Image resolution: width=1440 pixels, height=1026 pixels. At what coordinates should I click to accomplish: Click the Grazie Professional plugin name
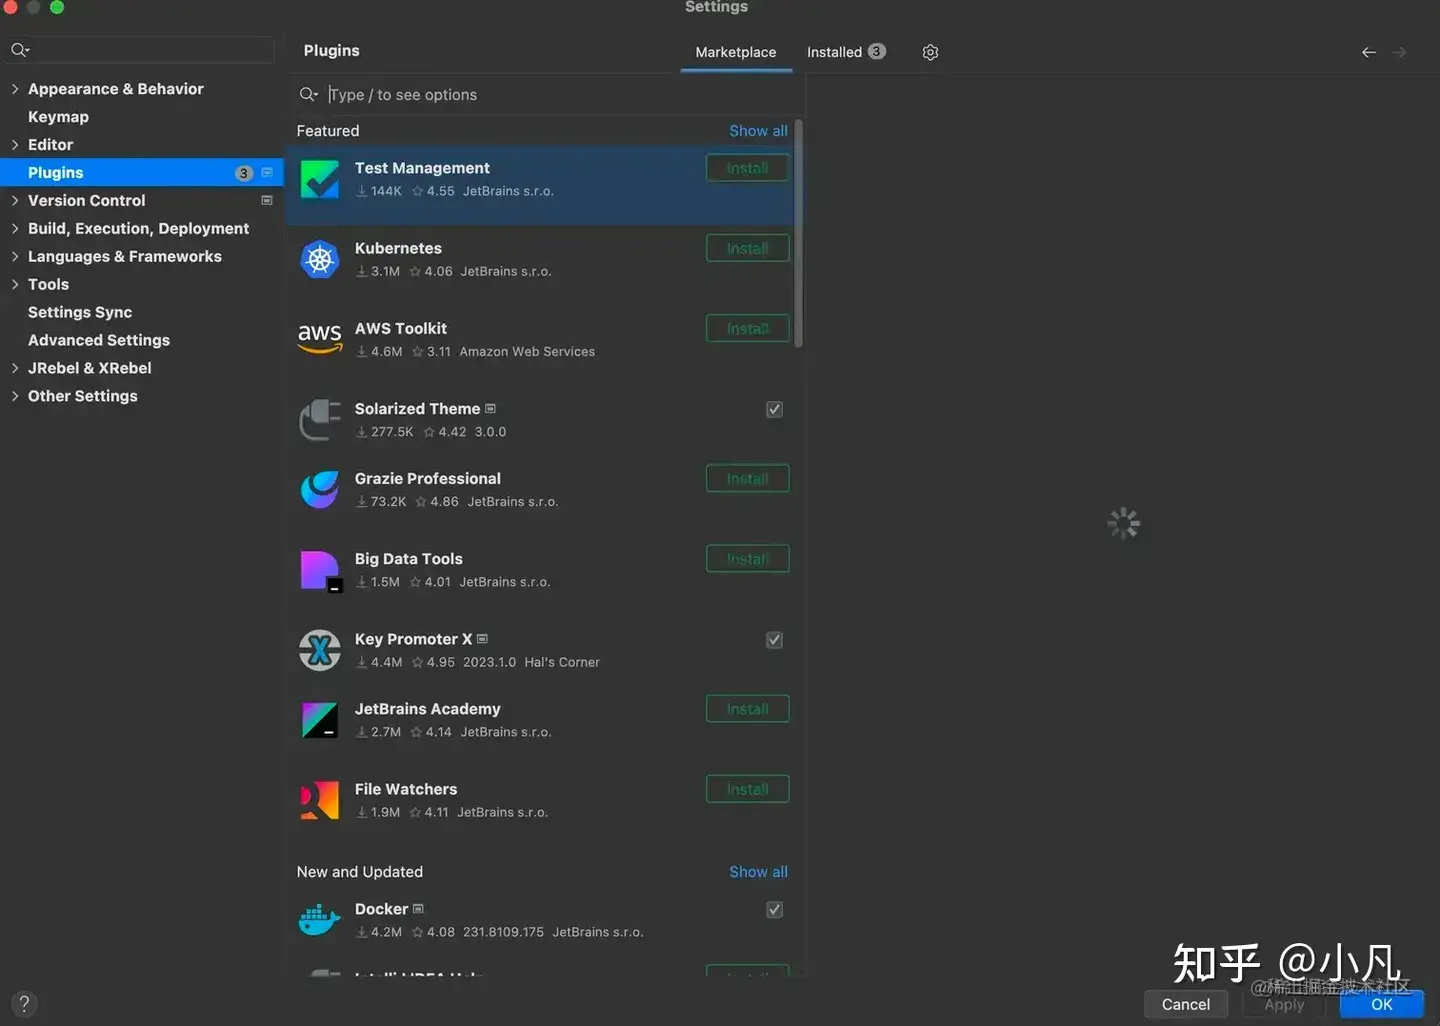428,479
